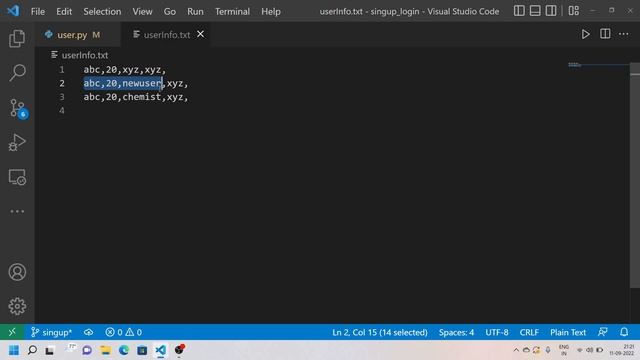Open the Terminal menu
The width and height of the screenshot is (640, 360).
(x=232, y=11)
